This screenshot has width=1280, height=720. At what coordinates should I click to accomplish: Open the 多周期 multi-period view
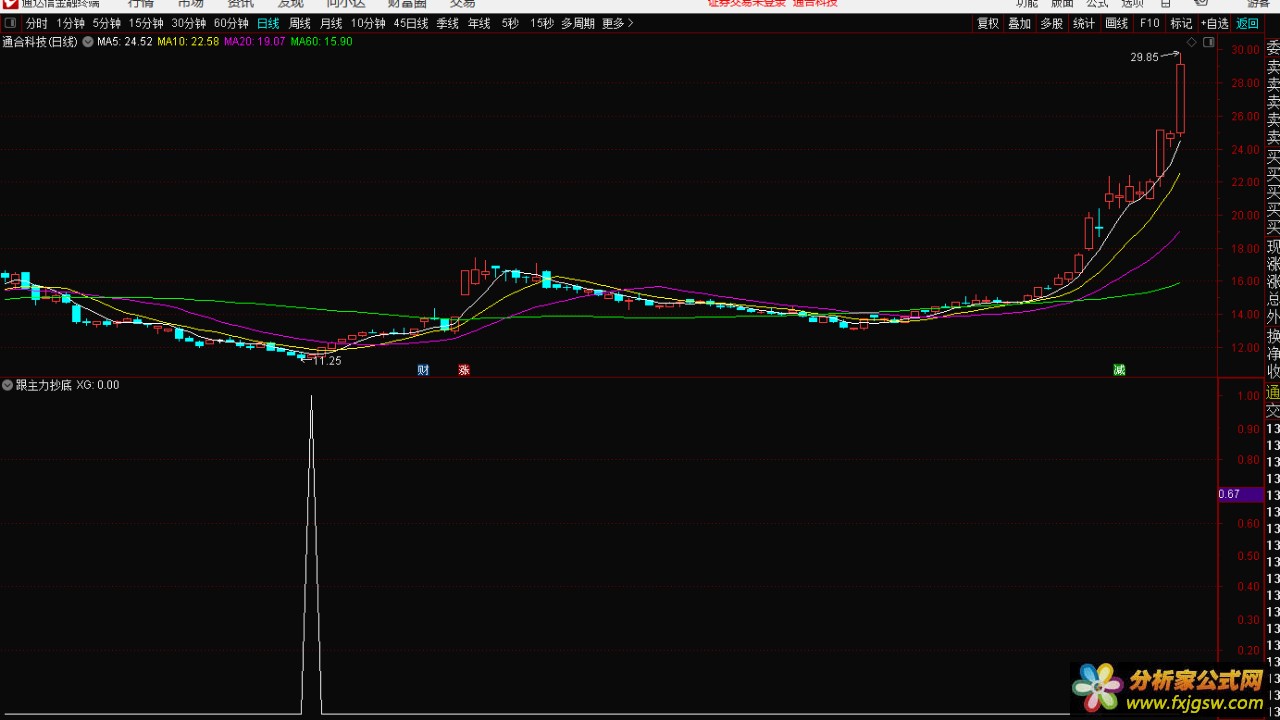coord(577,23)
